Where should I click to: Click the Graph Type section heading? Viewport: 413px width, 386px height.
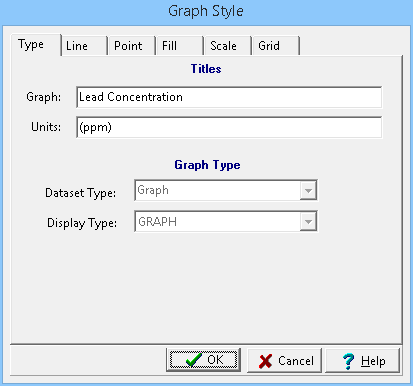tap(207, 165)
